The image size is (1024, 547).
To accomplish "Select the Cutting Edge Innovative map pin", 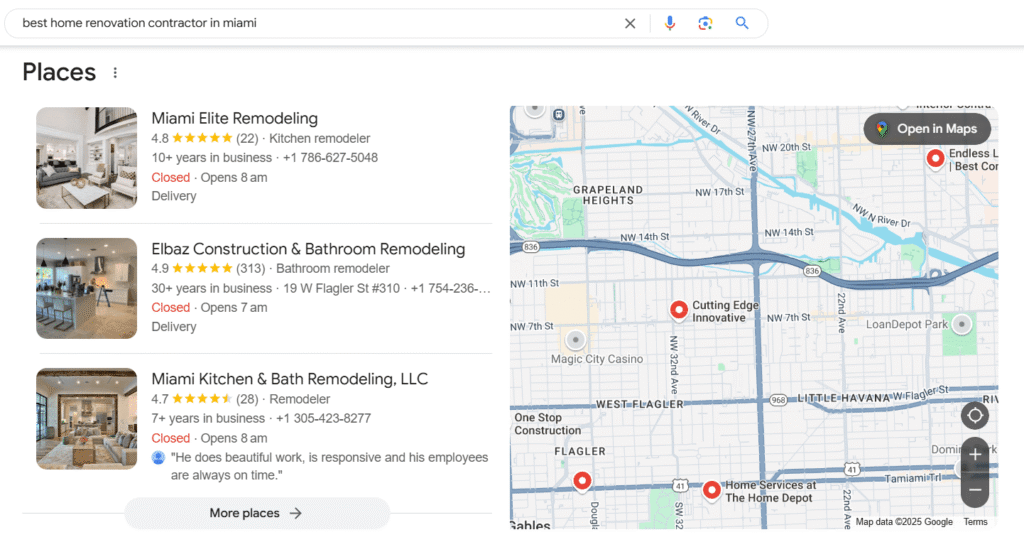I will (x=679, y=309).
